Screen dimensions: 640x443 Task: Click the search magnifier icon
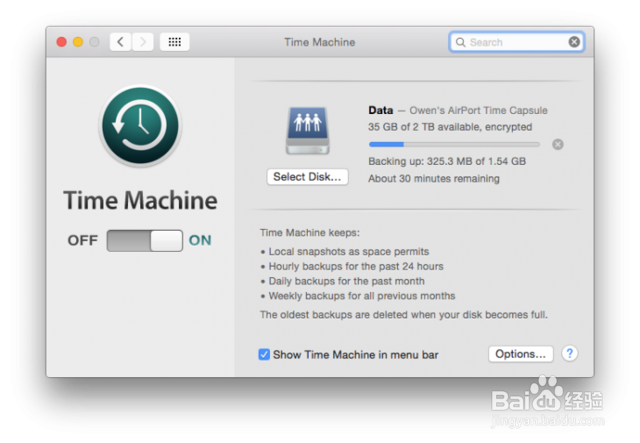[x=460, y=42]
